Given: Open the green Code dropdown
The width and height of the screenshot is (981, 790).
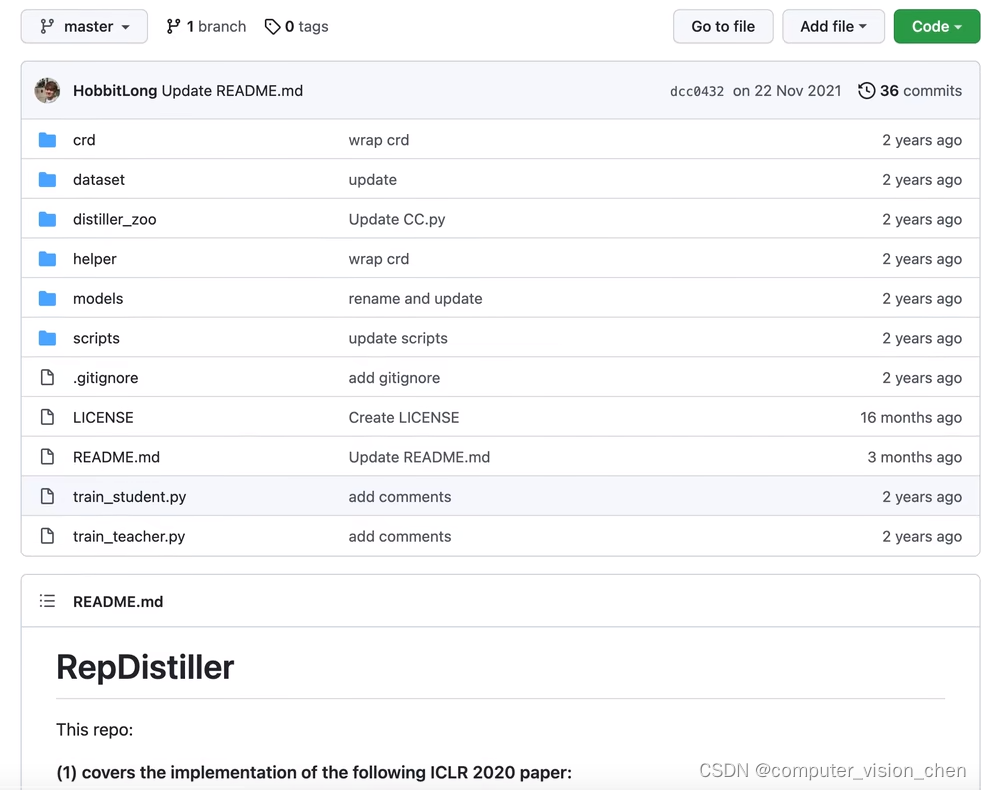Looking at the screenshot, I should [x=937, y=26].
